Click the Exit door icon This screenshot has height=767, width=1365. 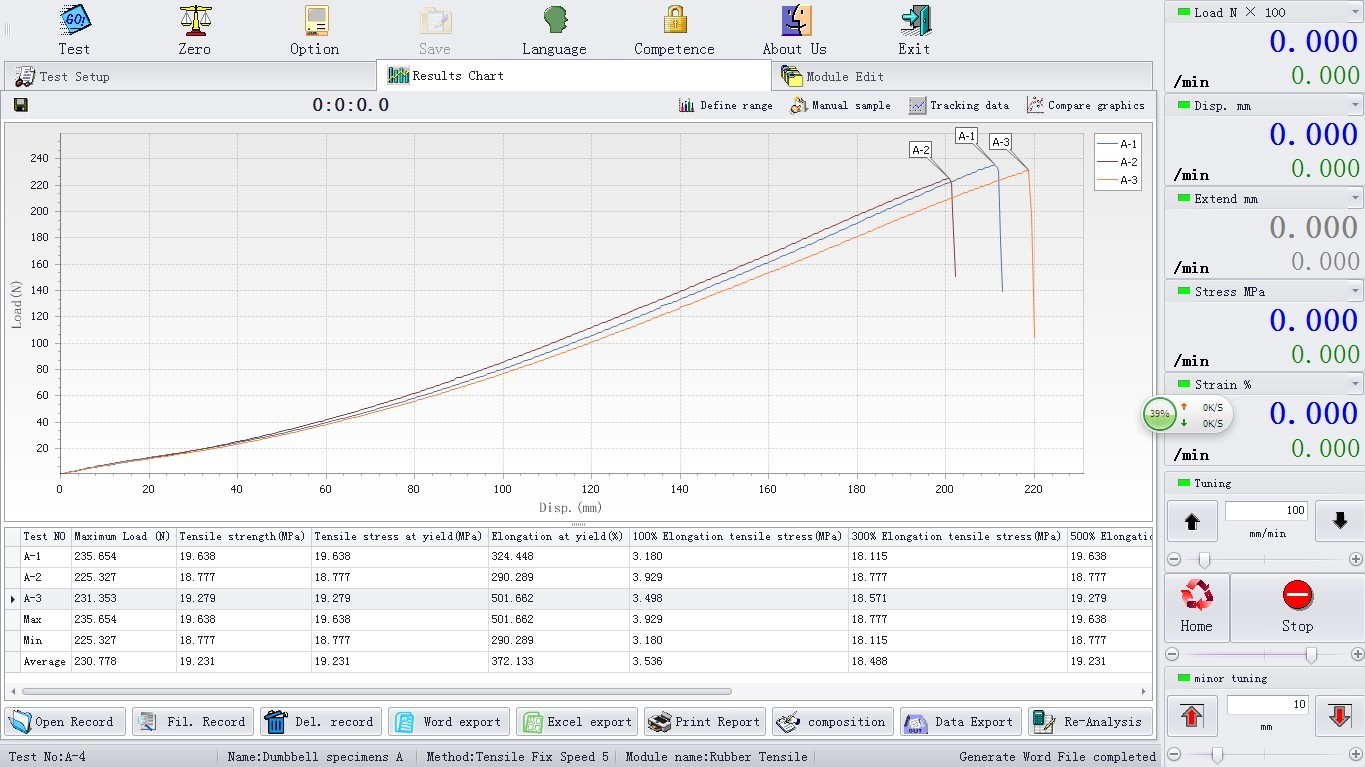pos(914,20)
